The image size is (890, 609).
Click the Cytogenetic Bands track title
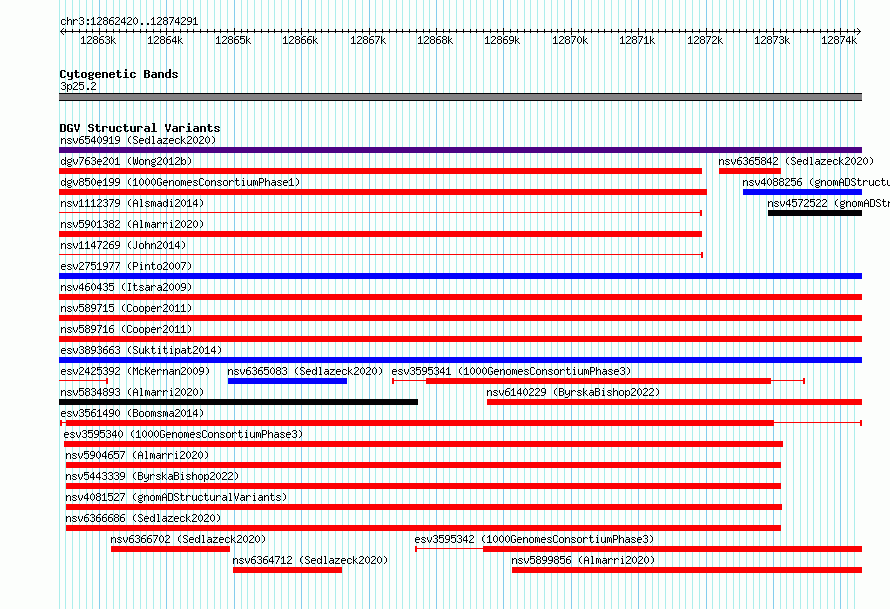coord(119,74)
